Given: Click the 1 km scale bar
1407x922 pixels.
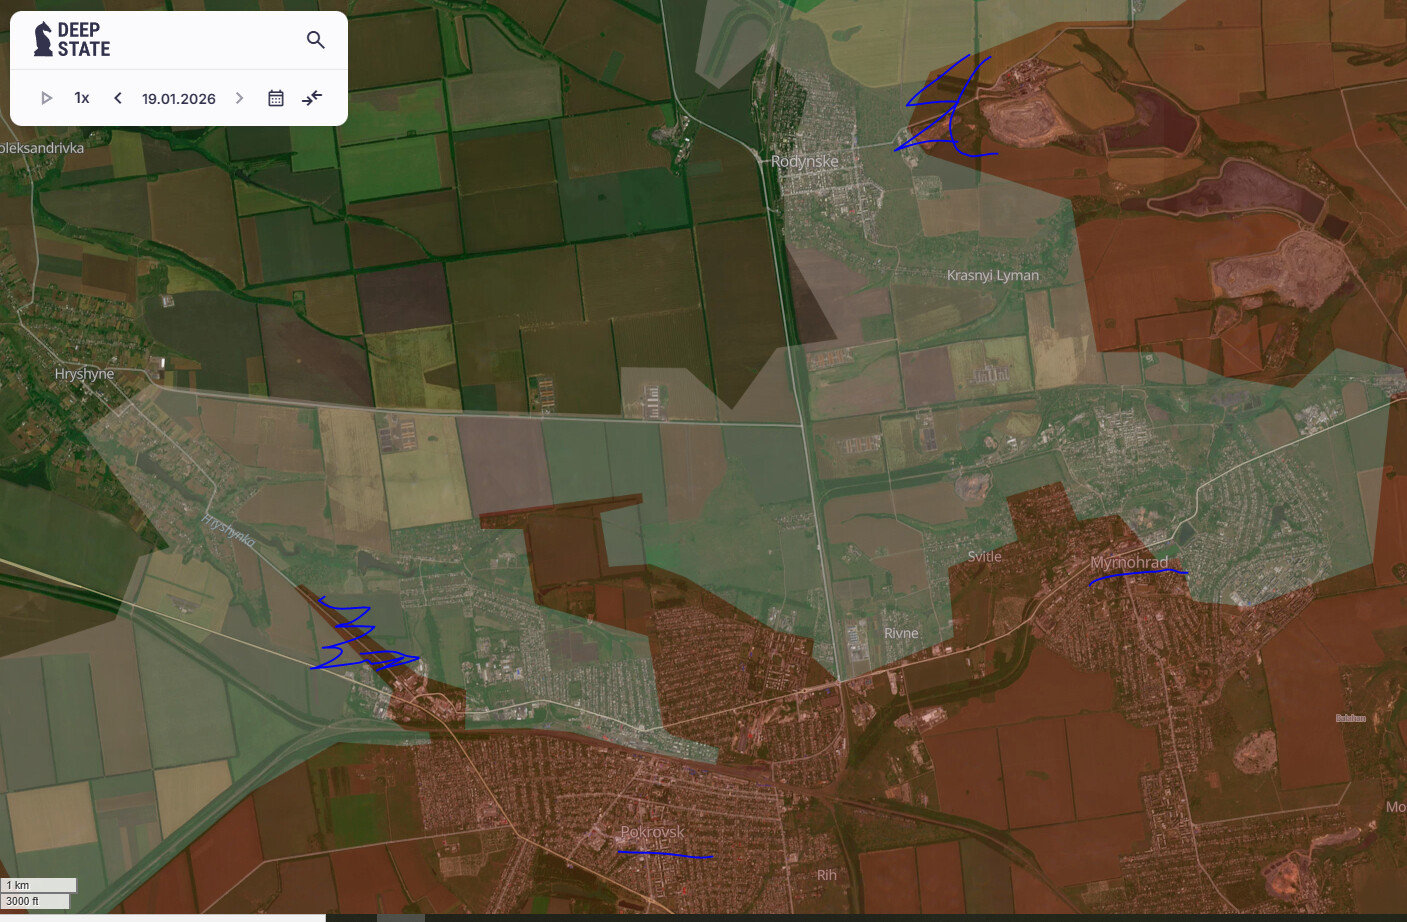Looking at the screenshot, I should point(39,885).
